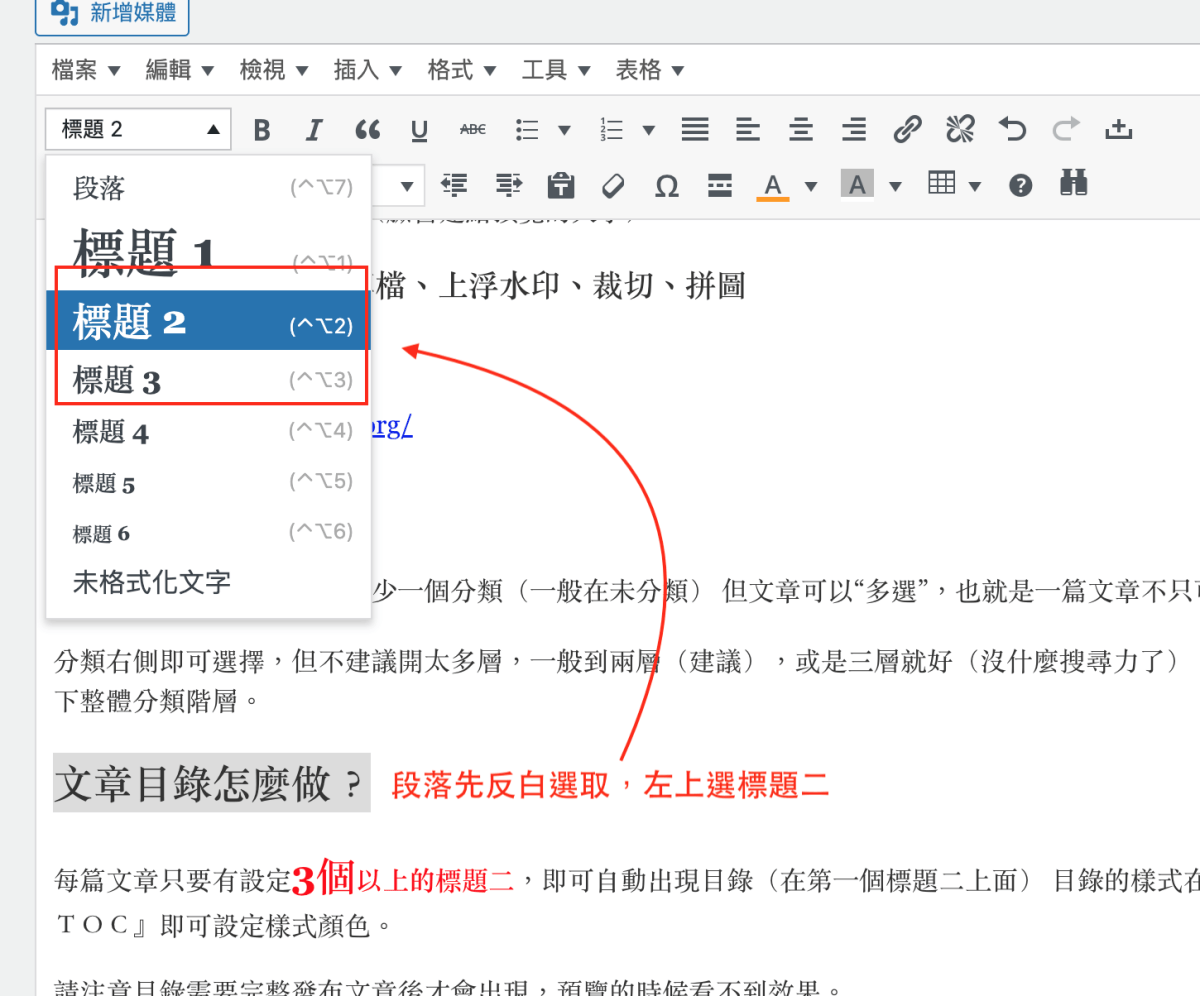The width and height of the screenshot is (1200, 996).
Task: Open find and replace binoculars icon
Action: click(1074, 185)
